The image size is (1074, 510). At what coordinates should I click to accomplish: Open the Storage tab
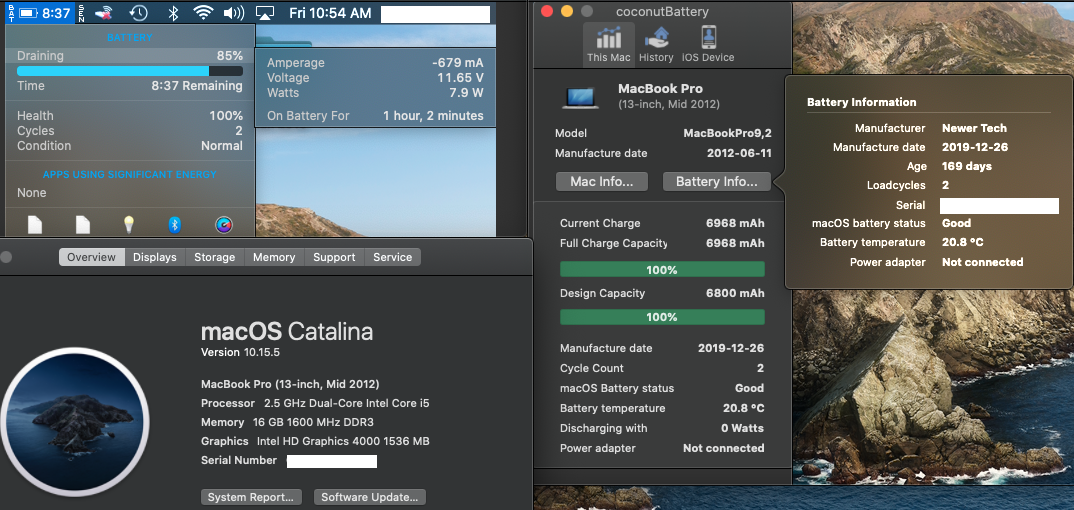click(x=214, y=257)
